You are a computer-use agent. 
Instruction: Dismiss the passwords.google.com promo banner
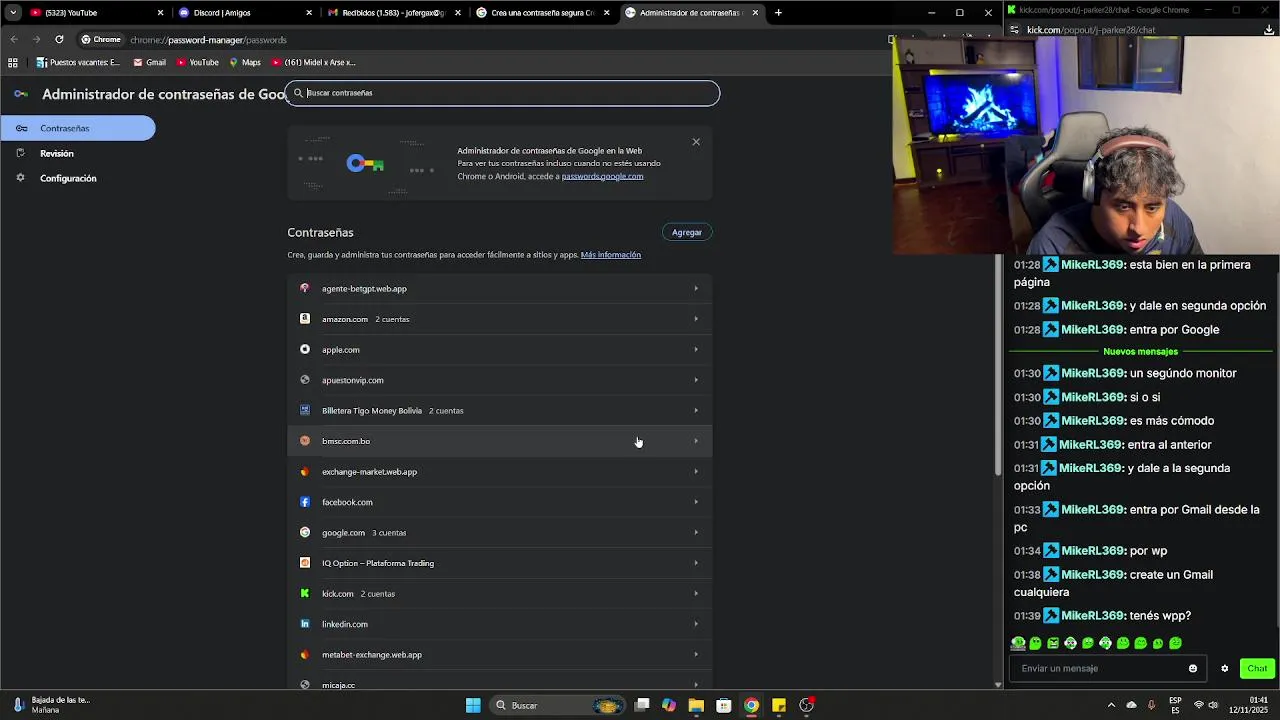[x=696, y=141]
